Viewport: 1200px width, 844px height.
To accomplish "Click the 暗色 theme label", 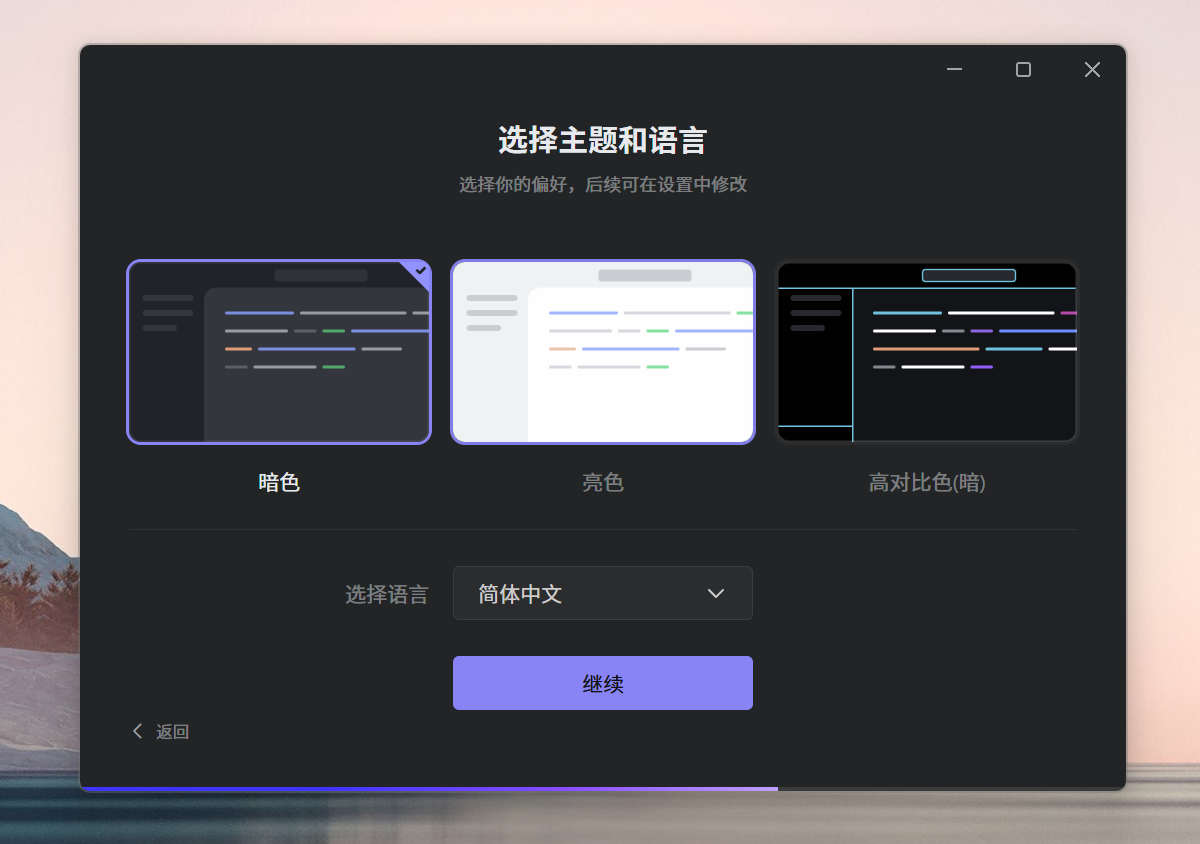I will click(279, 483).
